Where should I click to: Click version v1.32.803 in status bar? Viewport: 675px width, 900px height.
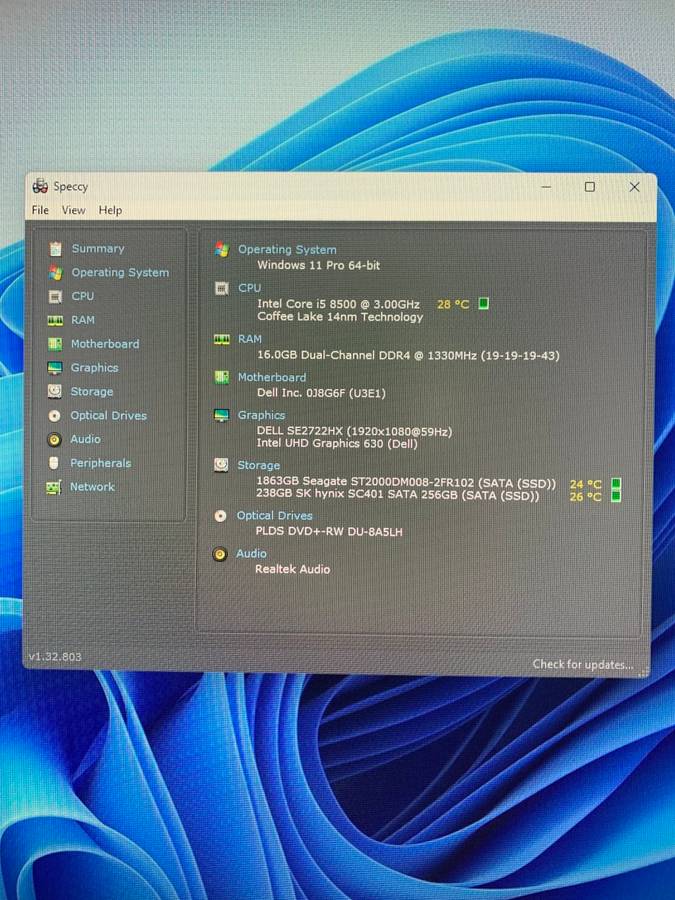coord(55,657)
